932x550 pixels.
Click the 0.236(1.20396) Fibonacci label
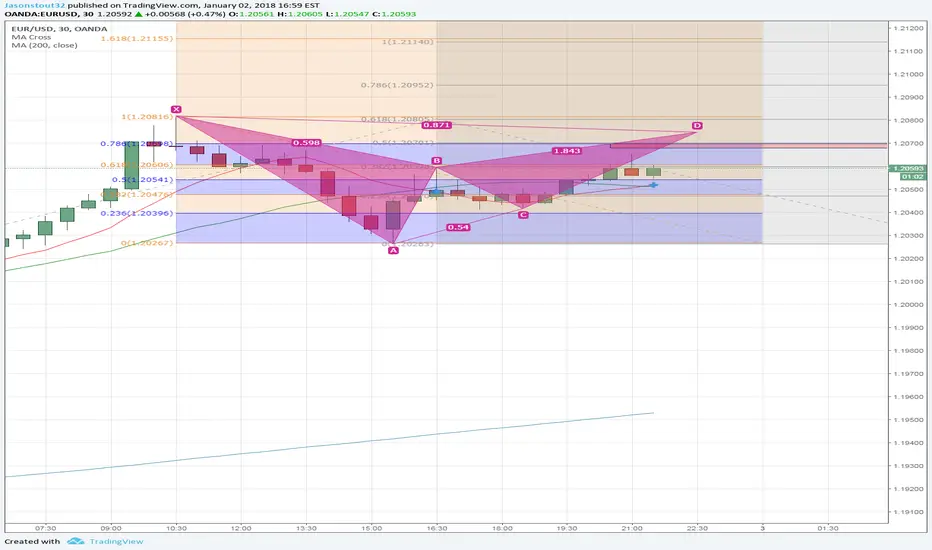[137, 213]
